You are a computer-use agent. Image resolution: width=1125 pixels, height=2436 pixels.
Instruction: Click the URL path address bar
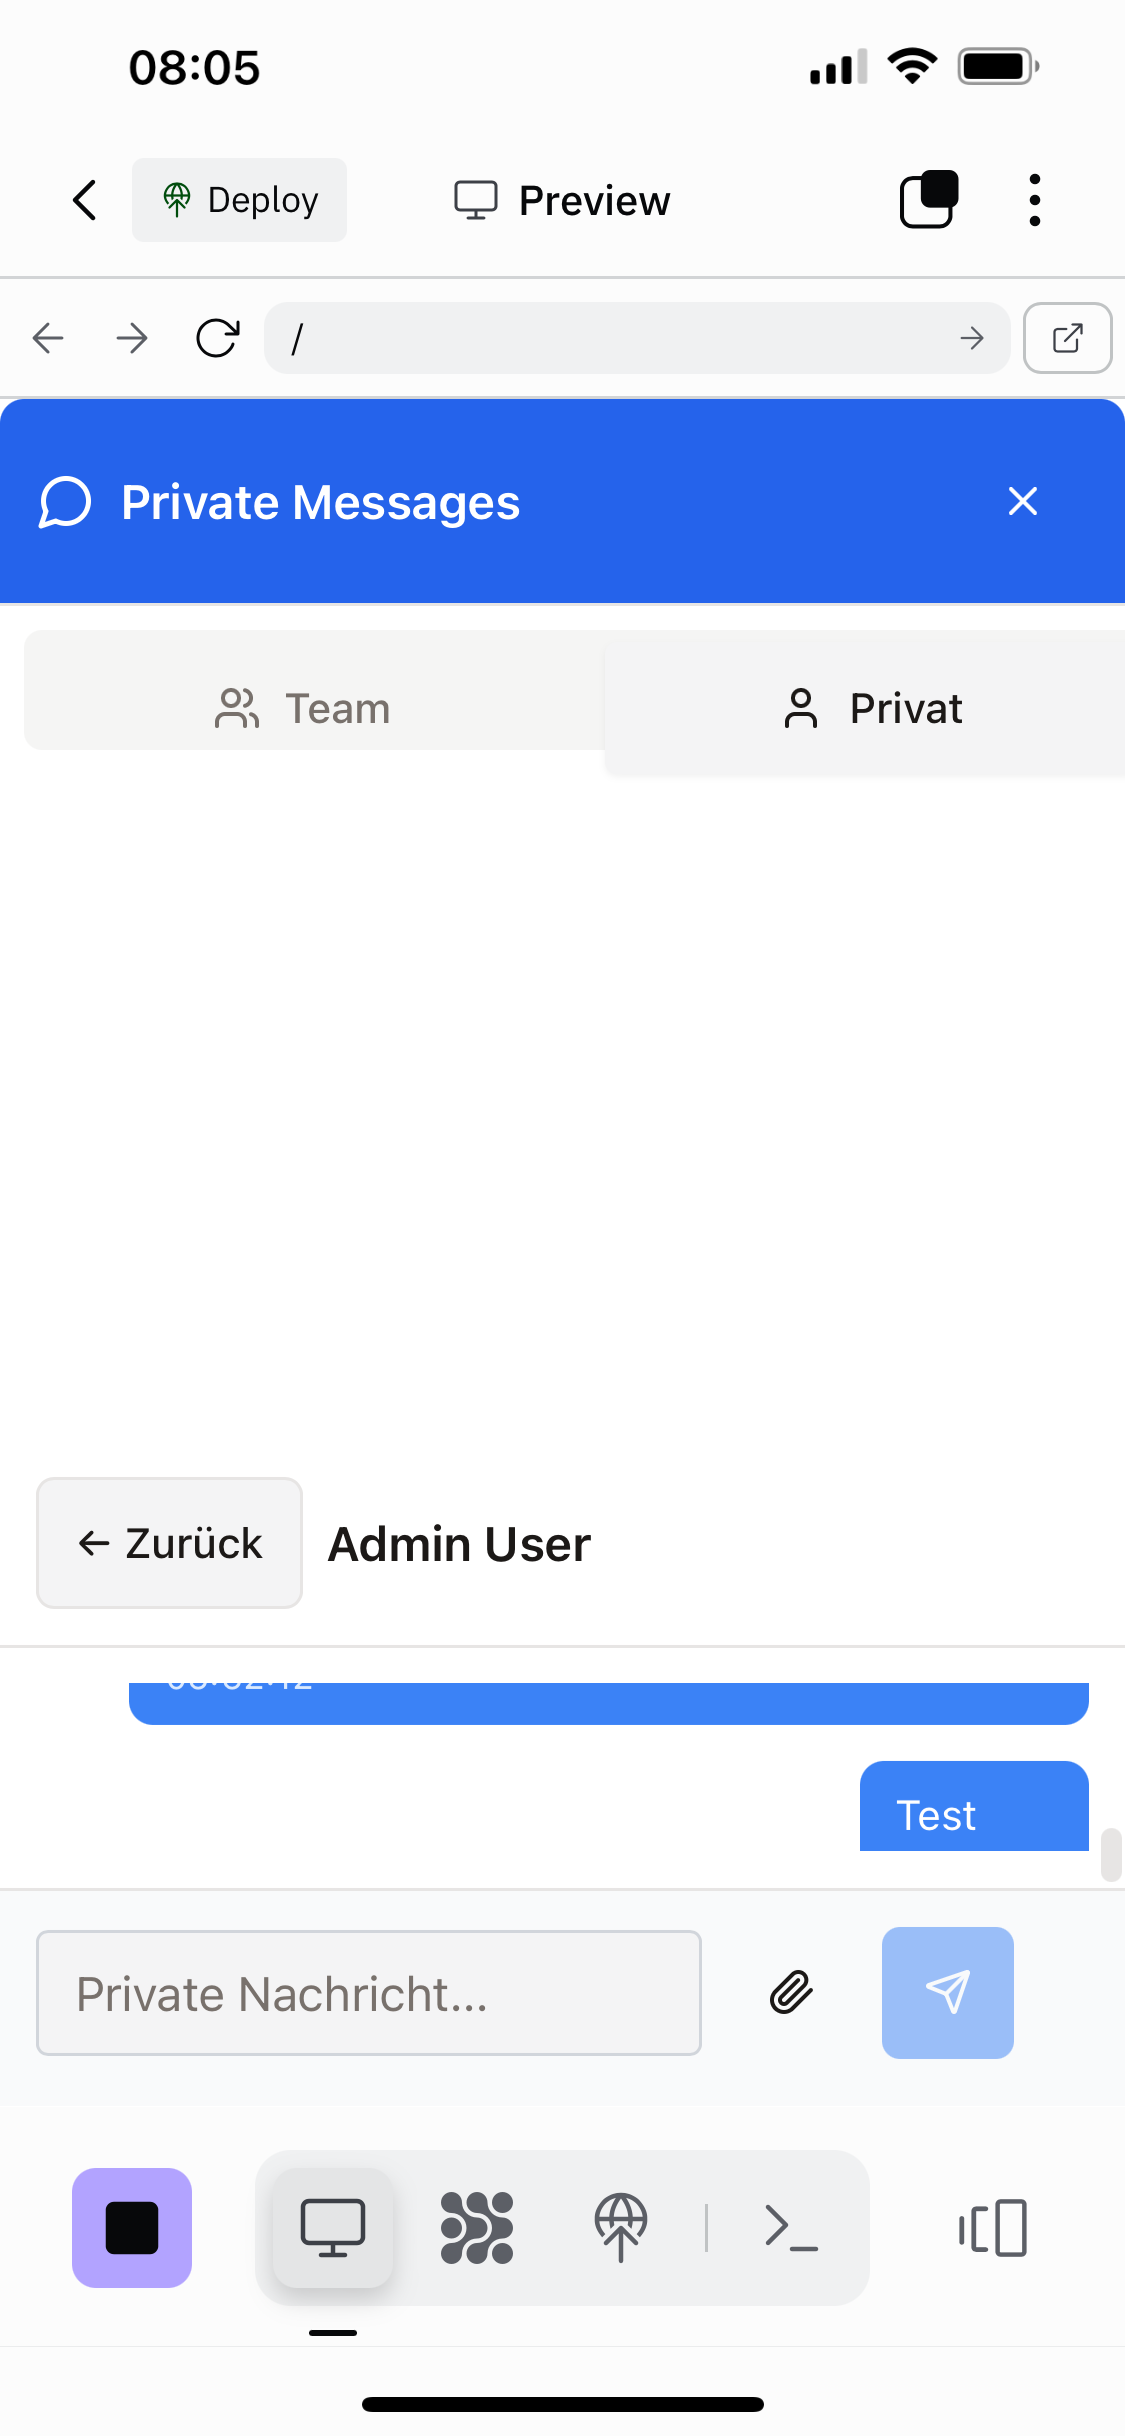click(x=620, y=338)
